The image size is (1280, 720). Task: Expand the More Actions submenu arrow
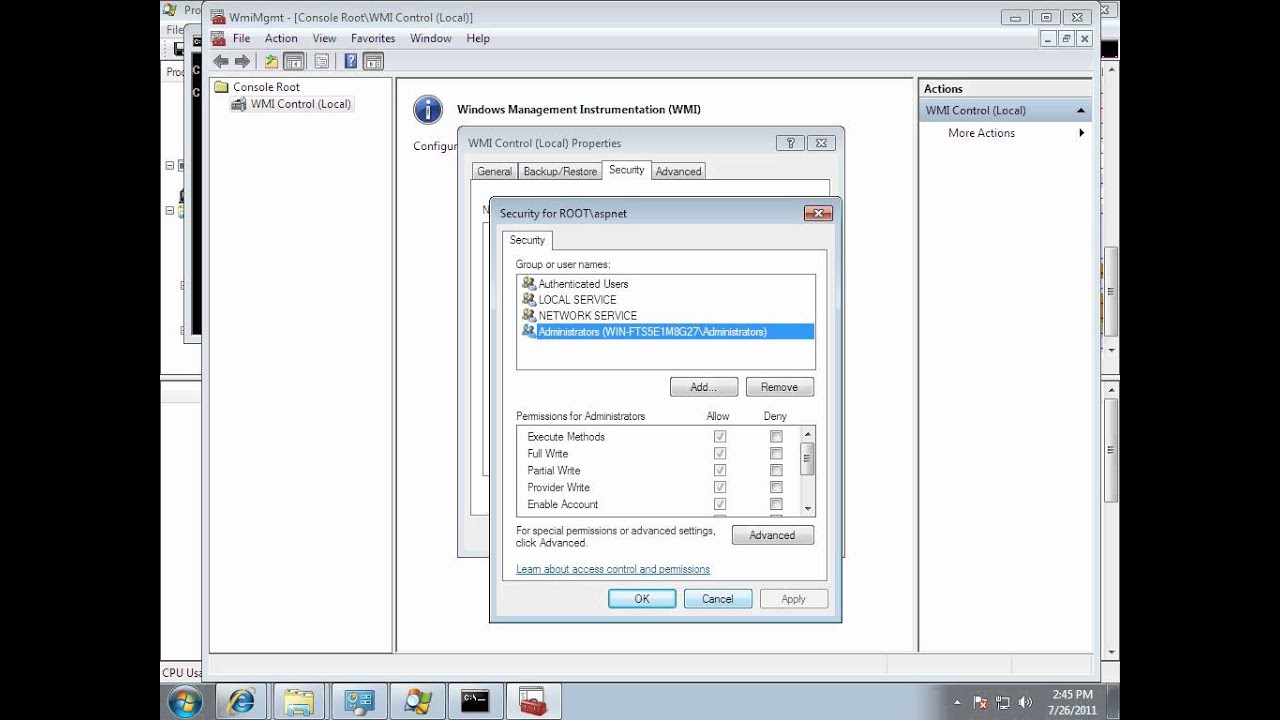tap(1082, 133)
